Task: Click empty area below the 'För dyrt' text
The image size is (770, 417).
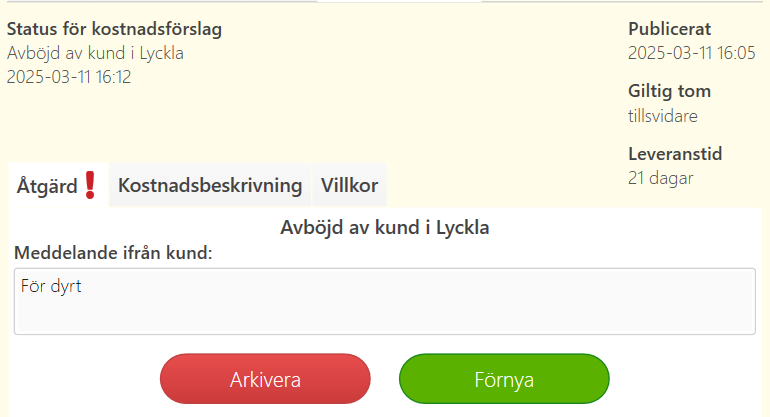Action: coord(385,317)
